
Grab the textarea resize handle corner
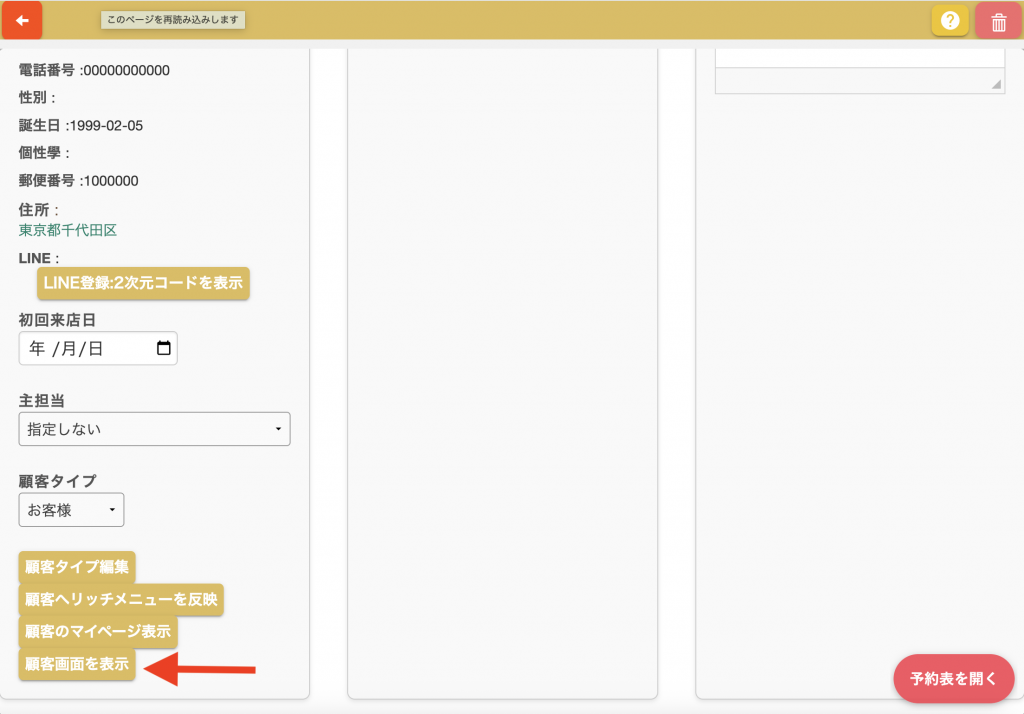(996, 86)
